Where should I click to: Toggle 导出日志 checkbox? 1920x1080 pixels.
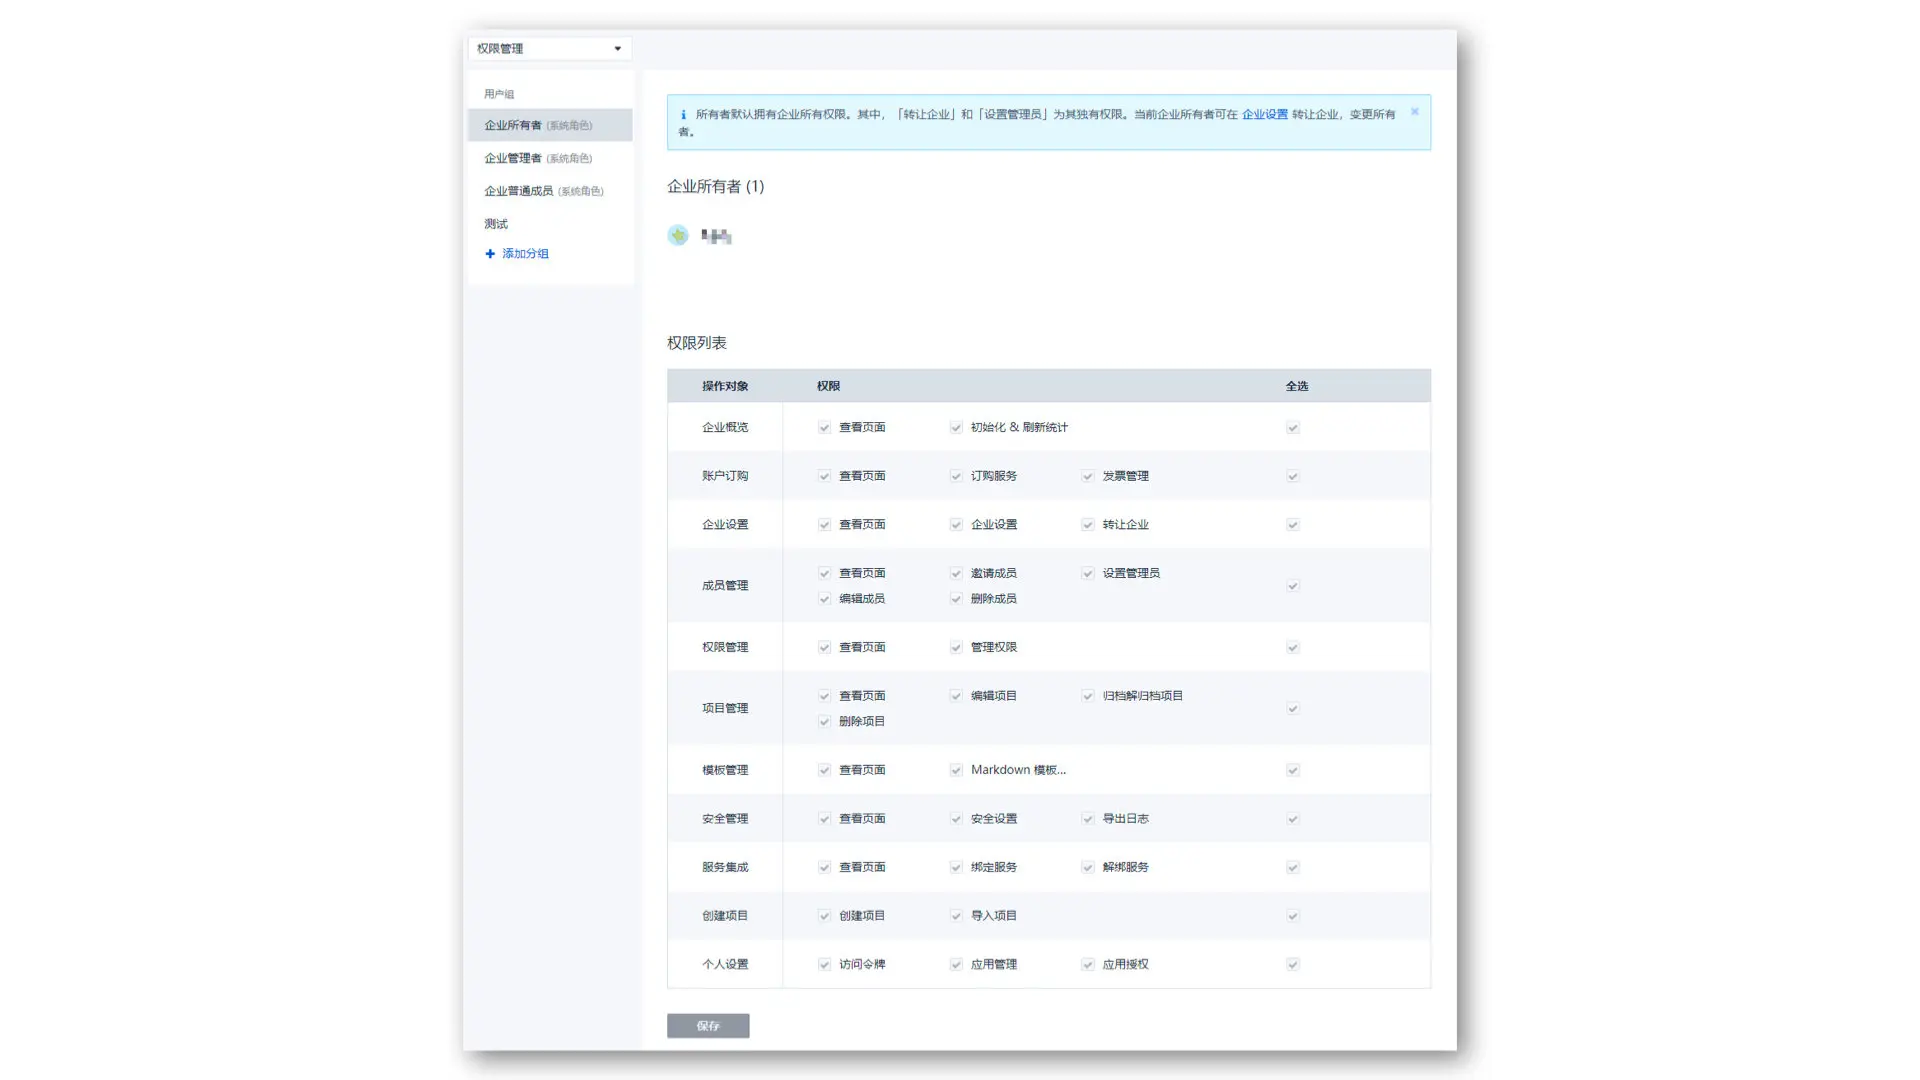coord(1087,819)
